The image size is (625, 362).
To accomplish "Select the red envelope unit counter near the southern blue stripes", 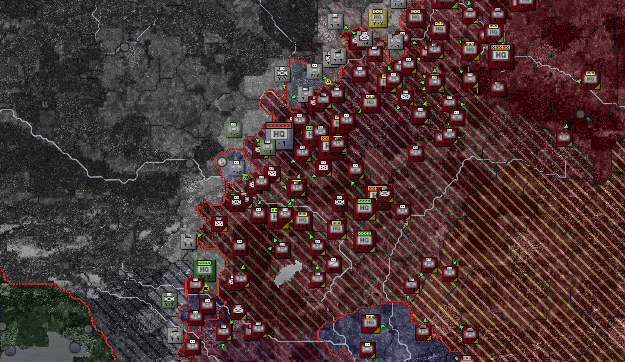I will click(238, 311).
